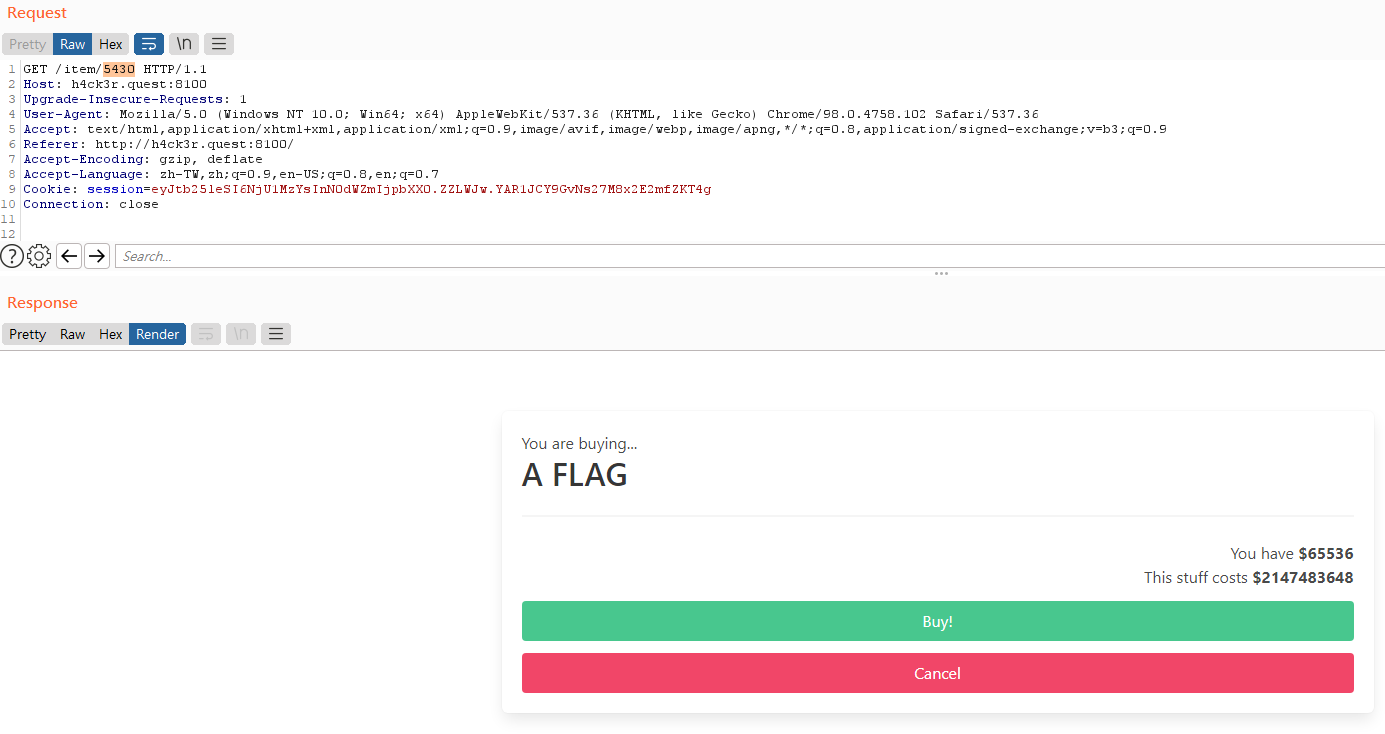Open the Request panel hamburger menu
This screenshot has width=1385, height=734.
point(219,44)
